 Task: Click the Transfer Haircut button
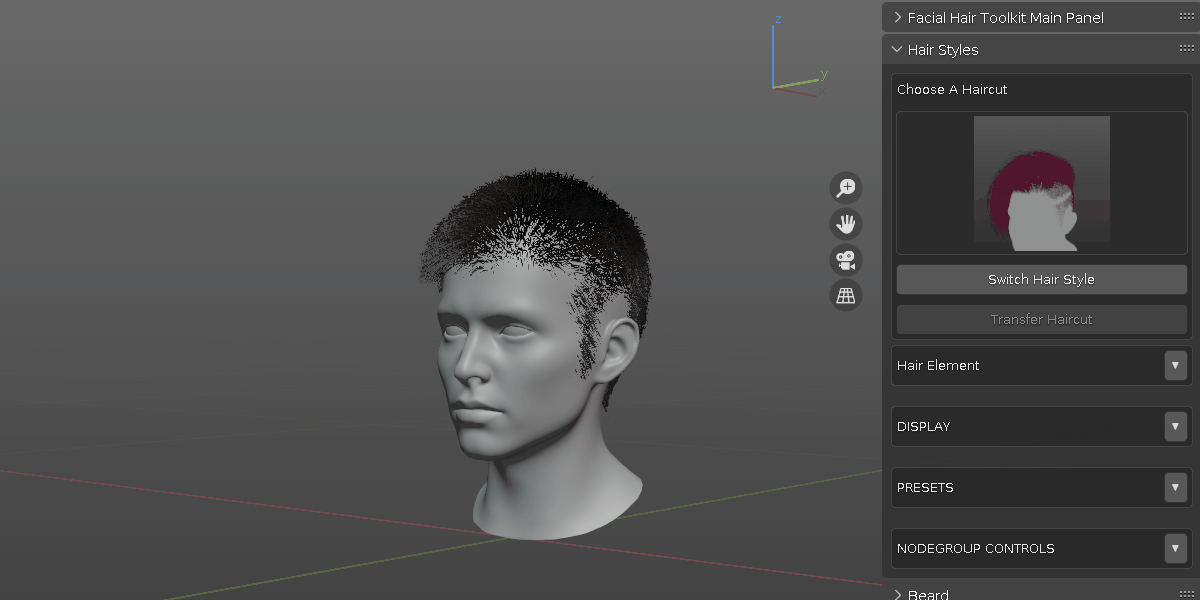tap(1041, 319)
